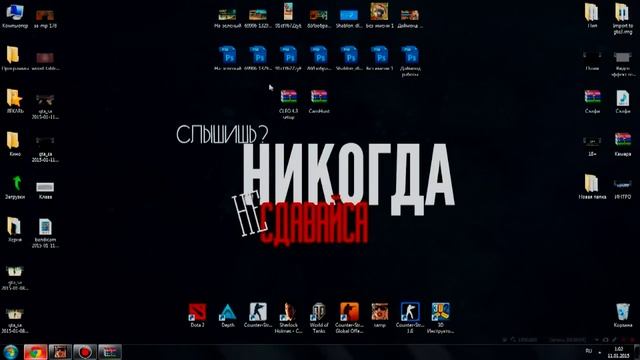The image size is (640, 360).
Task: Select the Скифи archive file
Action: click(x=592, y=102)
